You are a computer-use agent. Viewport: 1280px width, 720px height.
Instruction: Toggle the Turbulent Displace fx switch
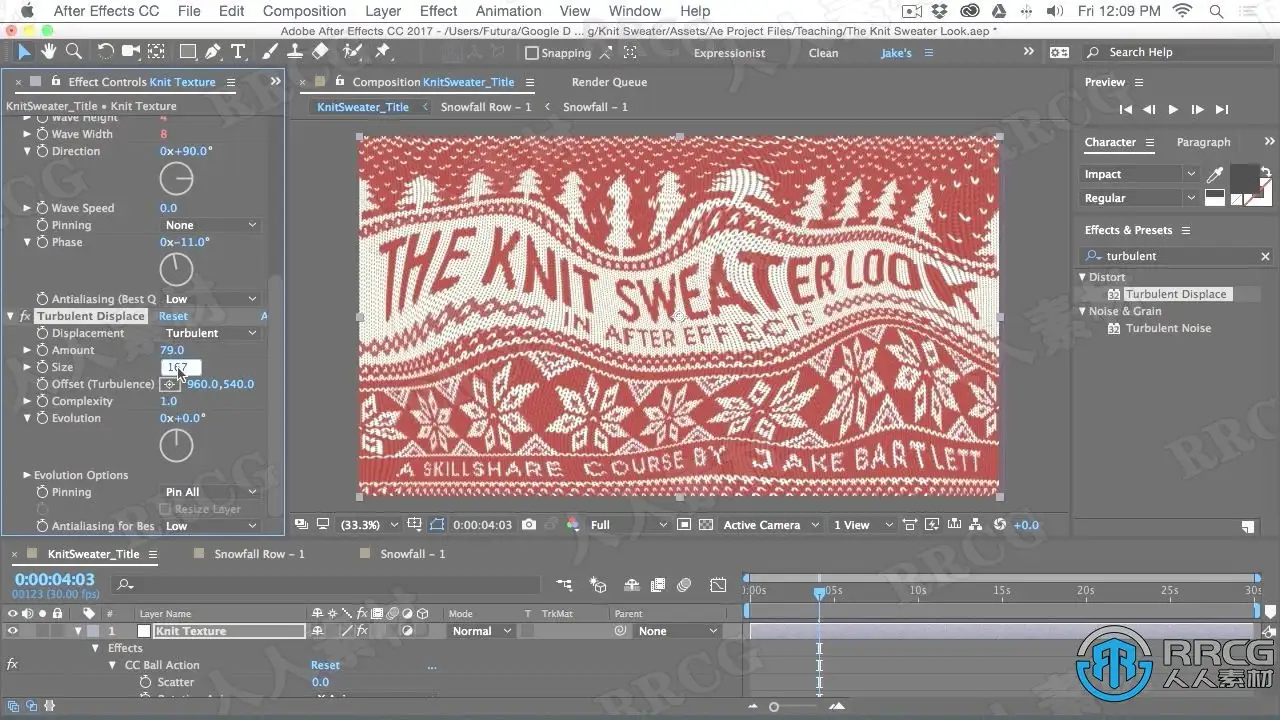pos(25,316)
